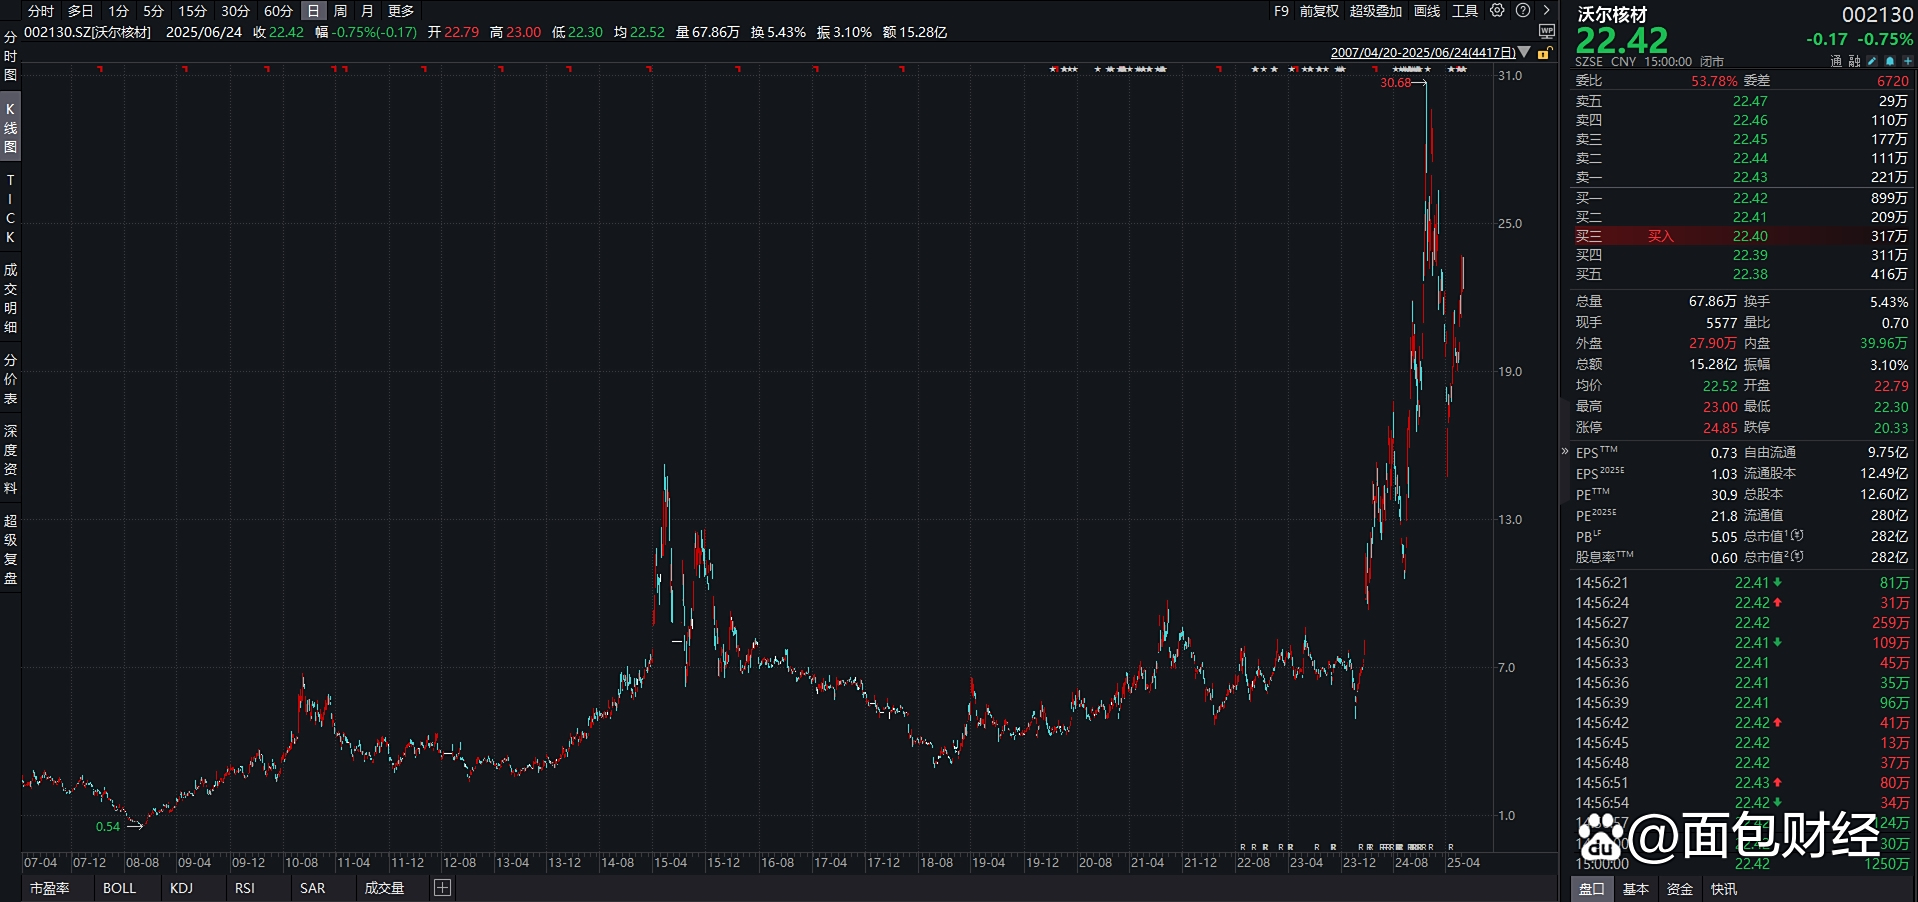Viewport: 1918px width, 902px height.
Task: Set a price alert with bell icon
Action: point(1890,62)
